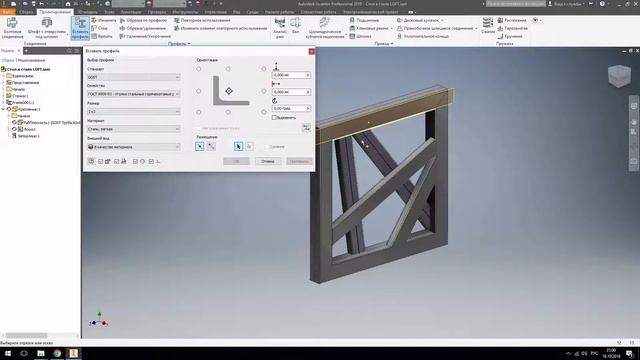
Task: Click the Miter (Стык) frame tool
Action: click(100, 28)
